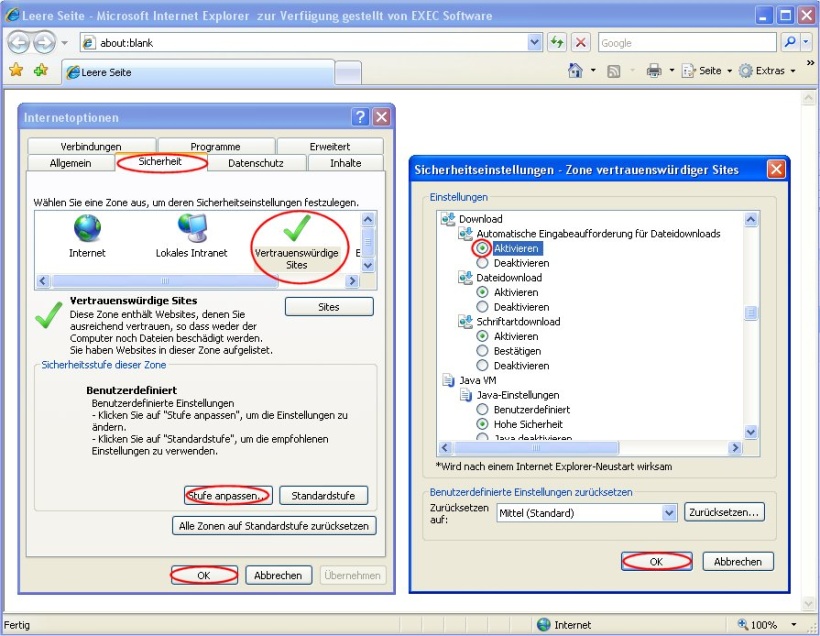820x636 pixels.
Task: Enable Automatische Eingabeaufforderung with Aktivieren
Action: [x=482, y=248]
